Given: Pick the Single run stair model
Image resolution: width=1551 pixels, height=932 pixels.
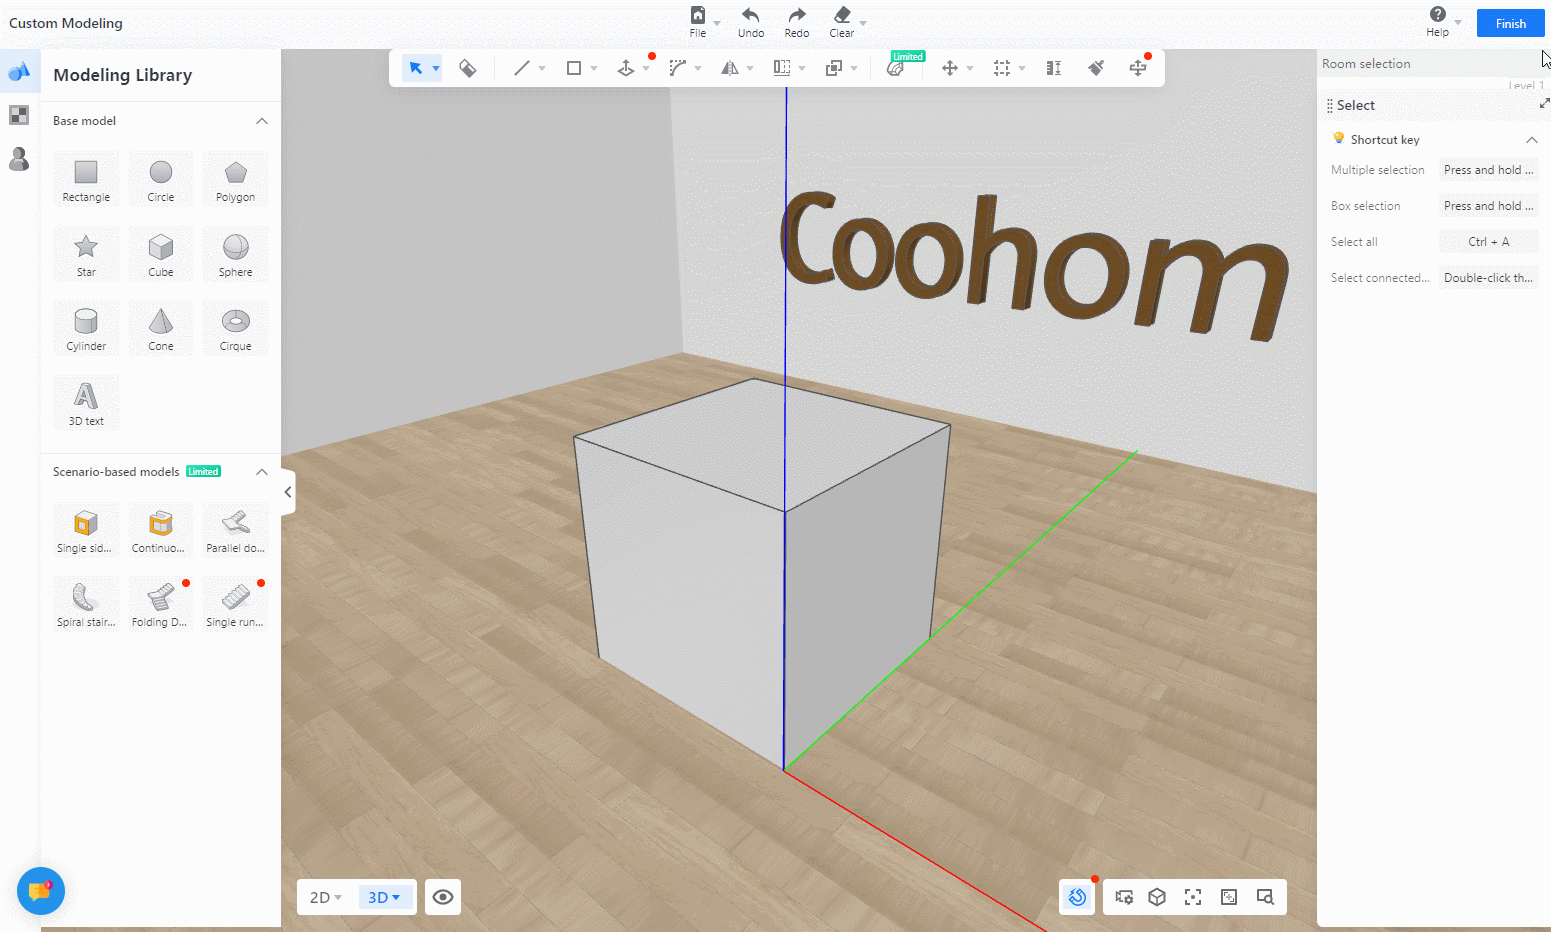Looking at the screenshot, I should pyautogui.click(x=236, y=604).
